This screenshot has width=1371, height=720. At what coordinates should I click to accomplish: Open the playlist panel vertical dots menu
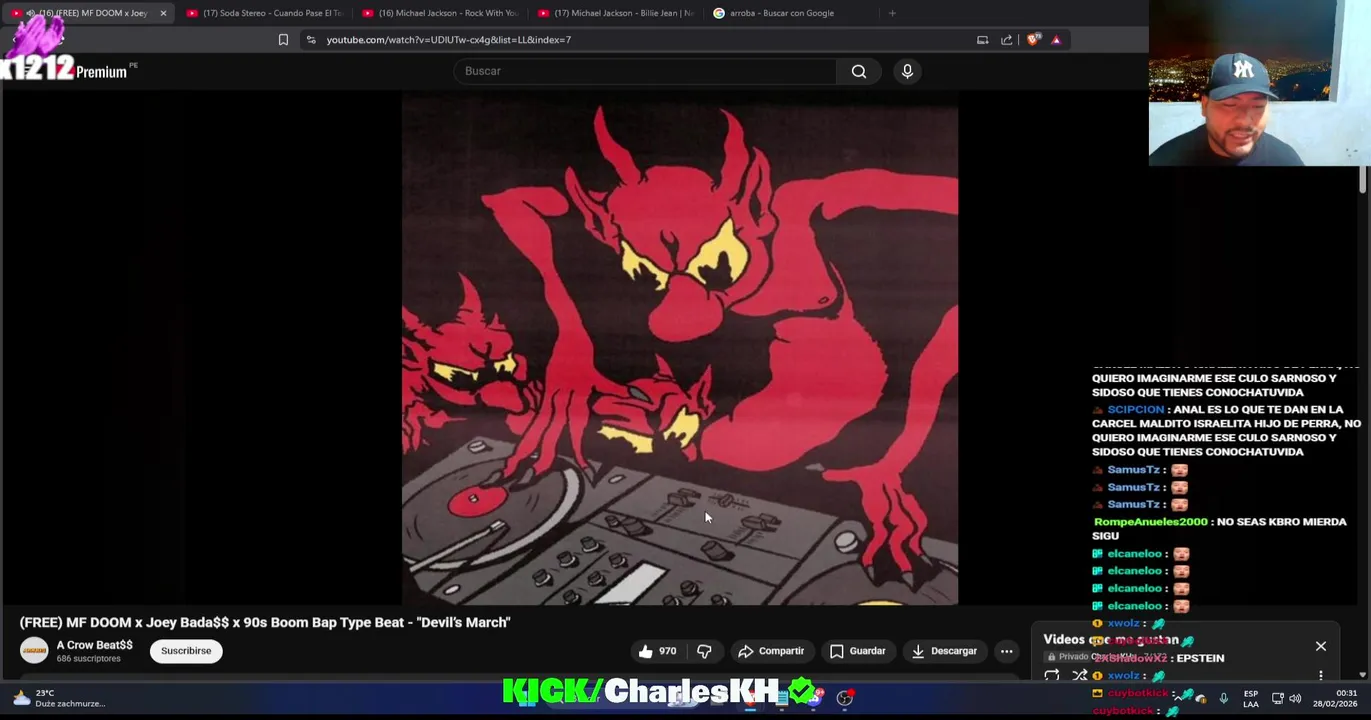[1321, 675]
